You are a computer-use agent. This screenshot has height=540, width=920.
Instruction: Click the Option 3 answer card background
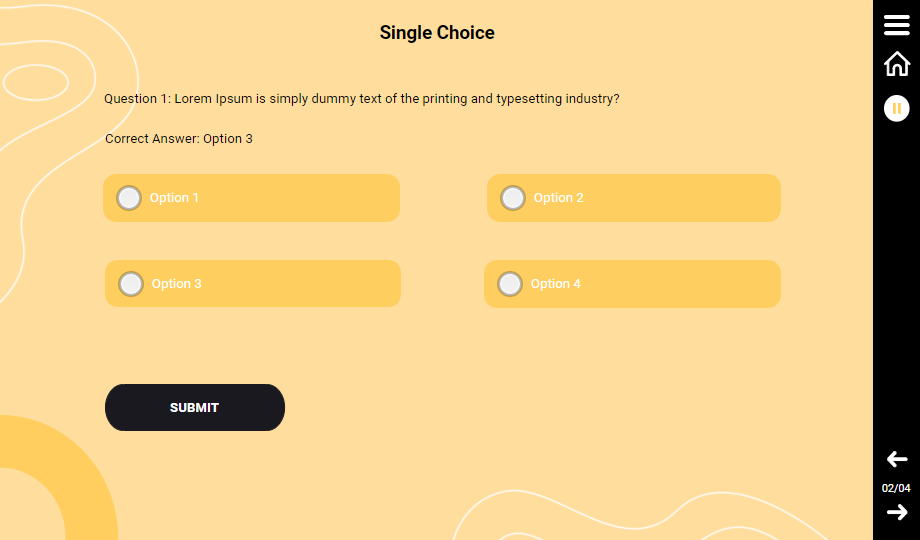(300, 284)
